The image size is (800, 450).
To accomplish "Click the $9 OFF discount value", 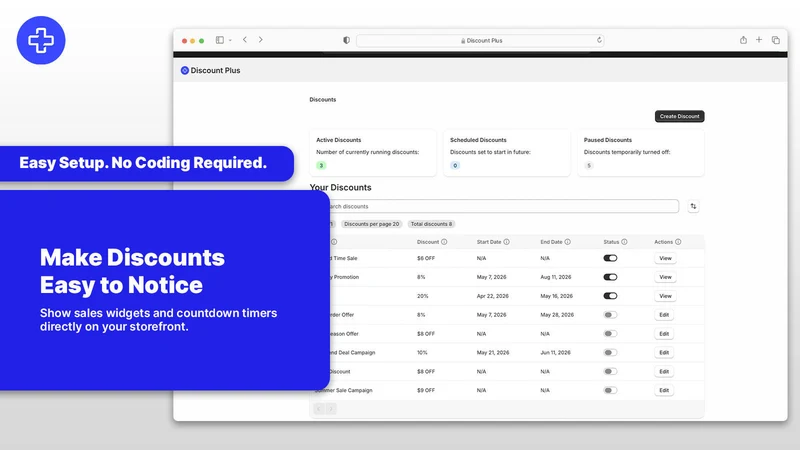I will pos(426,390).
